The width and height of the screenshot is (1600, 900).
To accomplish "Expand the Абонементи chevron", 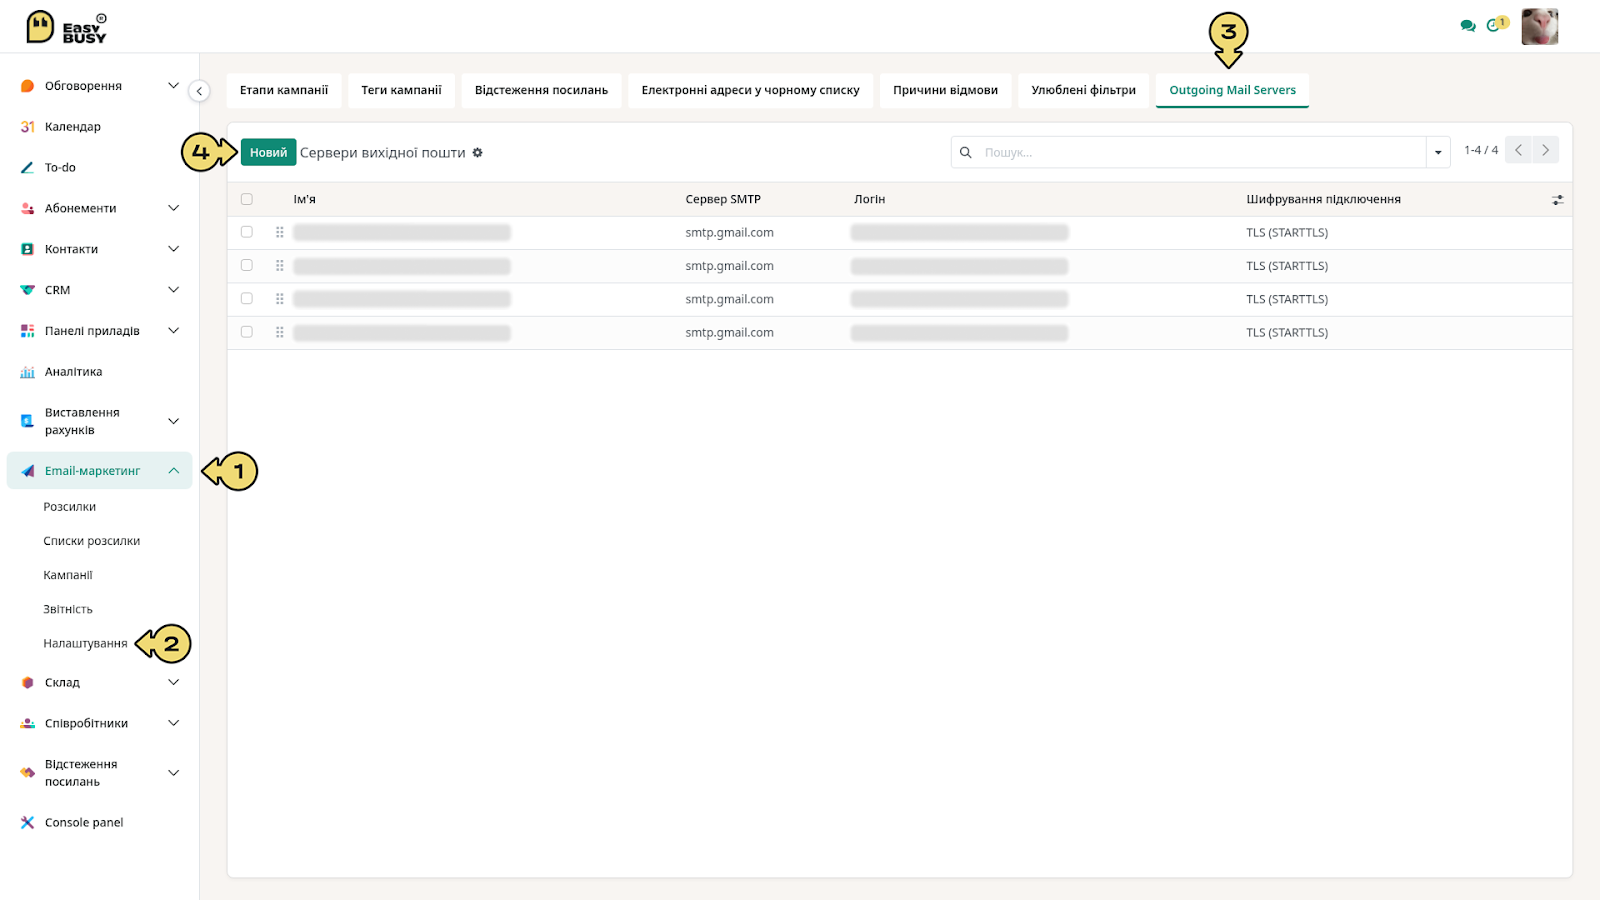I will [174, 208].
